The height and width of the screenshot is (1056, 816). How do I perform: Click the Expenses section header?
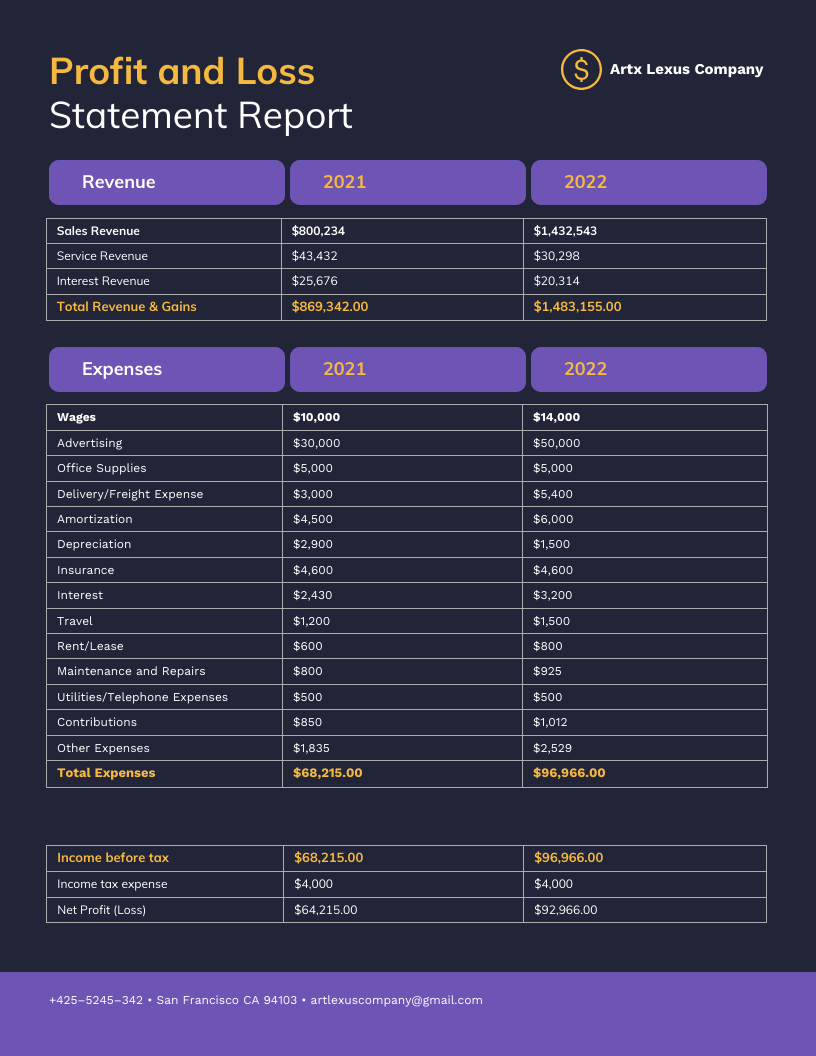pos(167,369)
